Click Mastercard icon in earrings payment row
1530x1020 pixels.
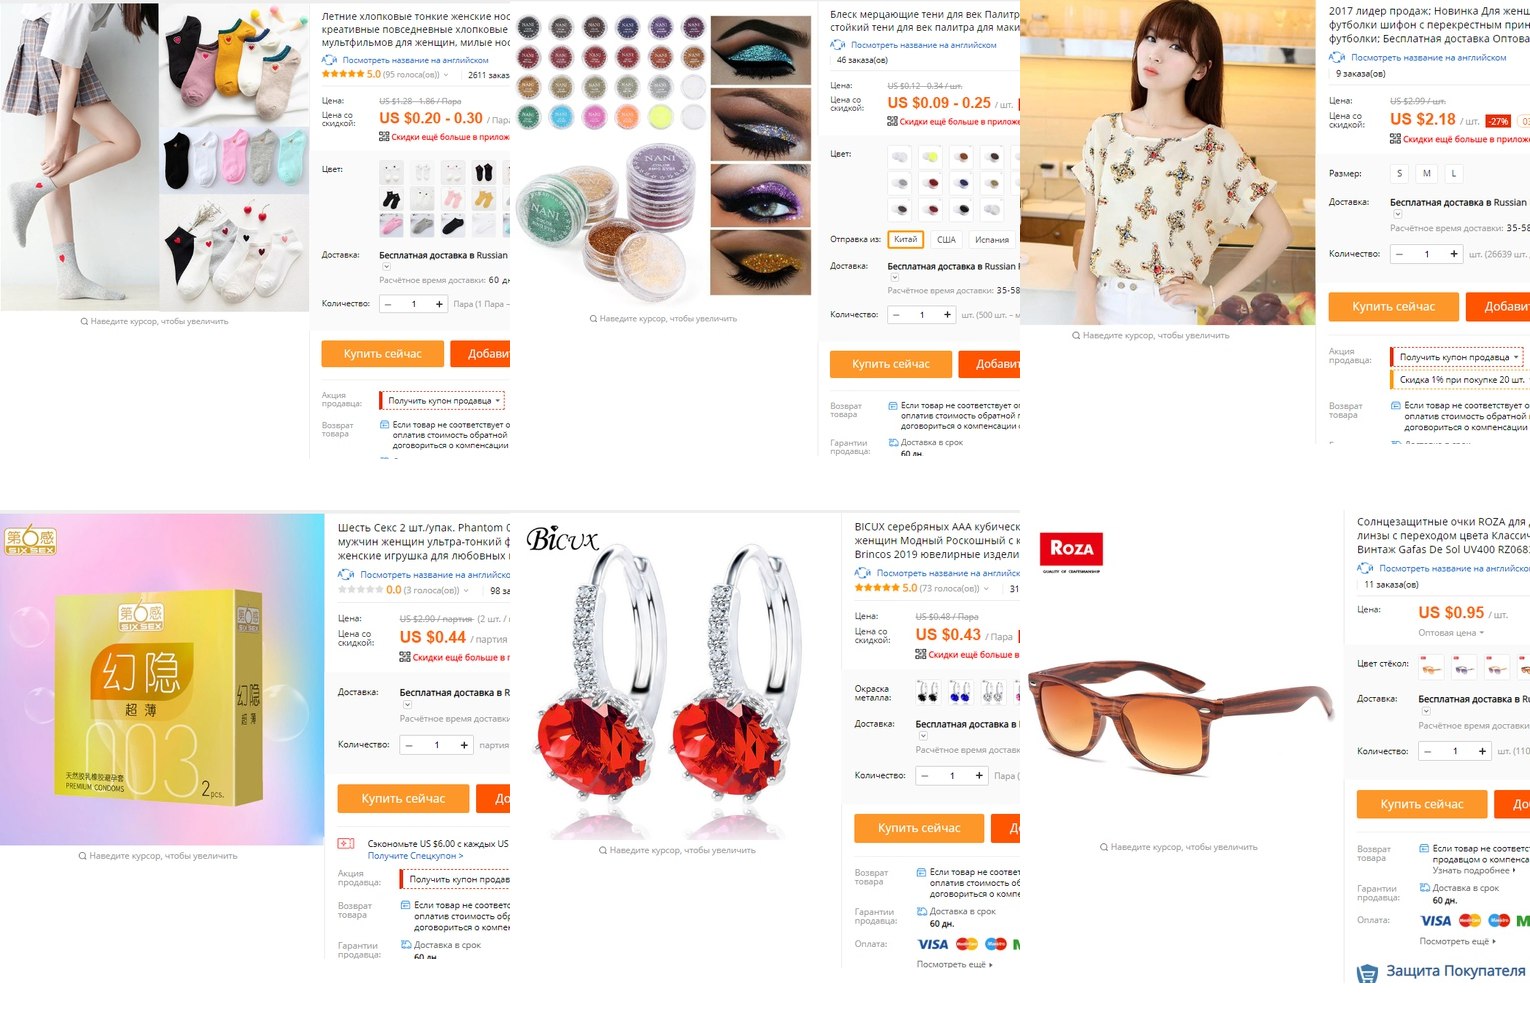(x=967, y=944)
